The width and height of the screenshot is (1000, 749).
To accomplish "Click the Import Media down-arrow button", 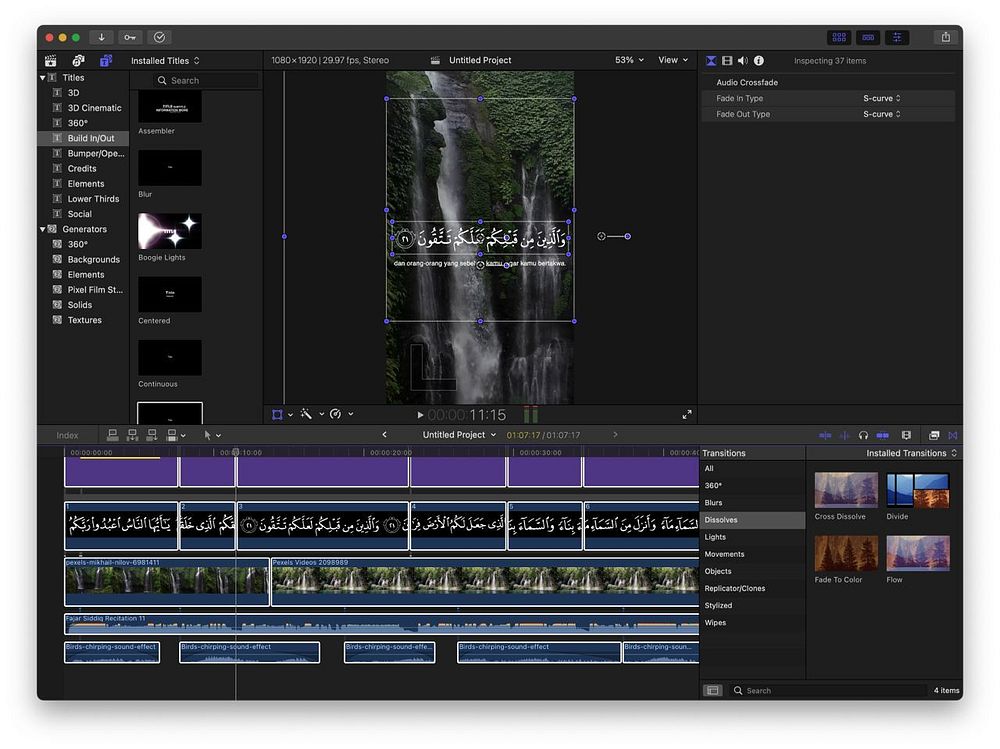I will pyautogui.click(x=101, y=37).
